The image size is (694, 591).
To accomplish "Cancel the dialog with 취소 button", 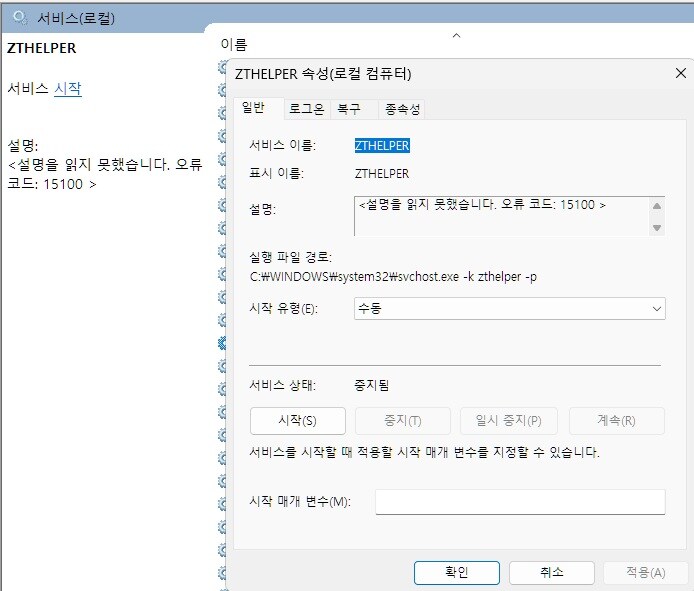I will (x=551, y=572).
